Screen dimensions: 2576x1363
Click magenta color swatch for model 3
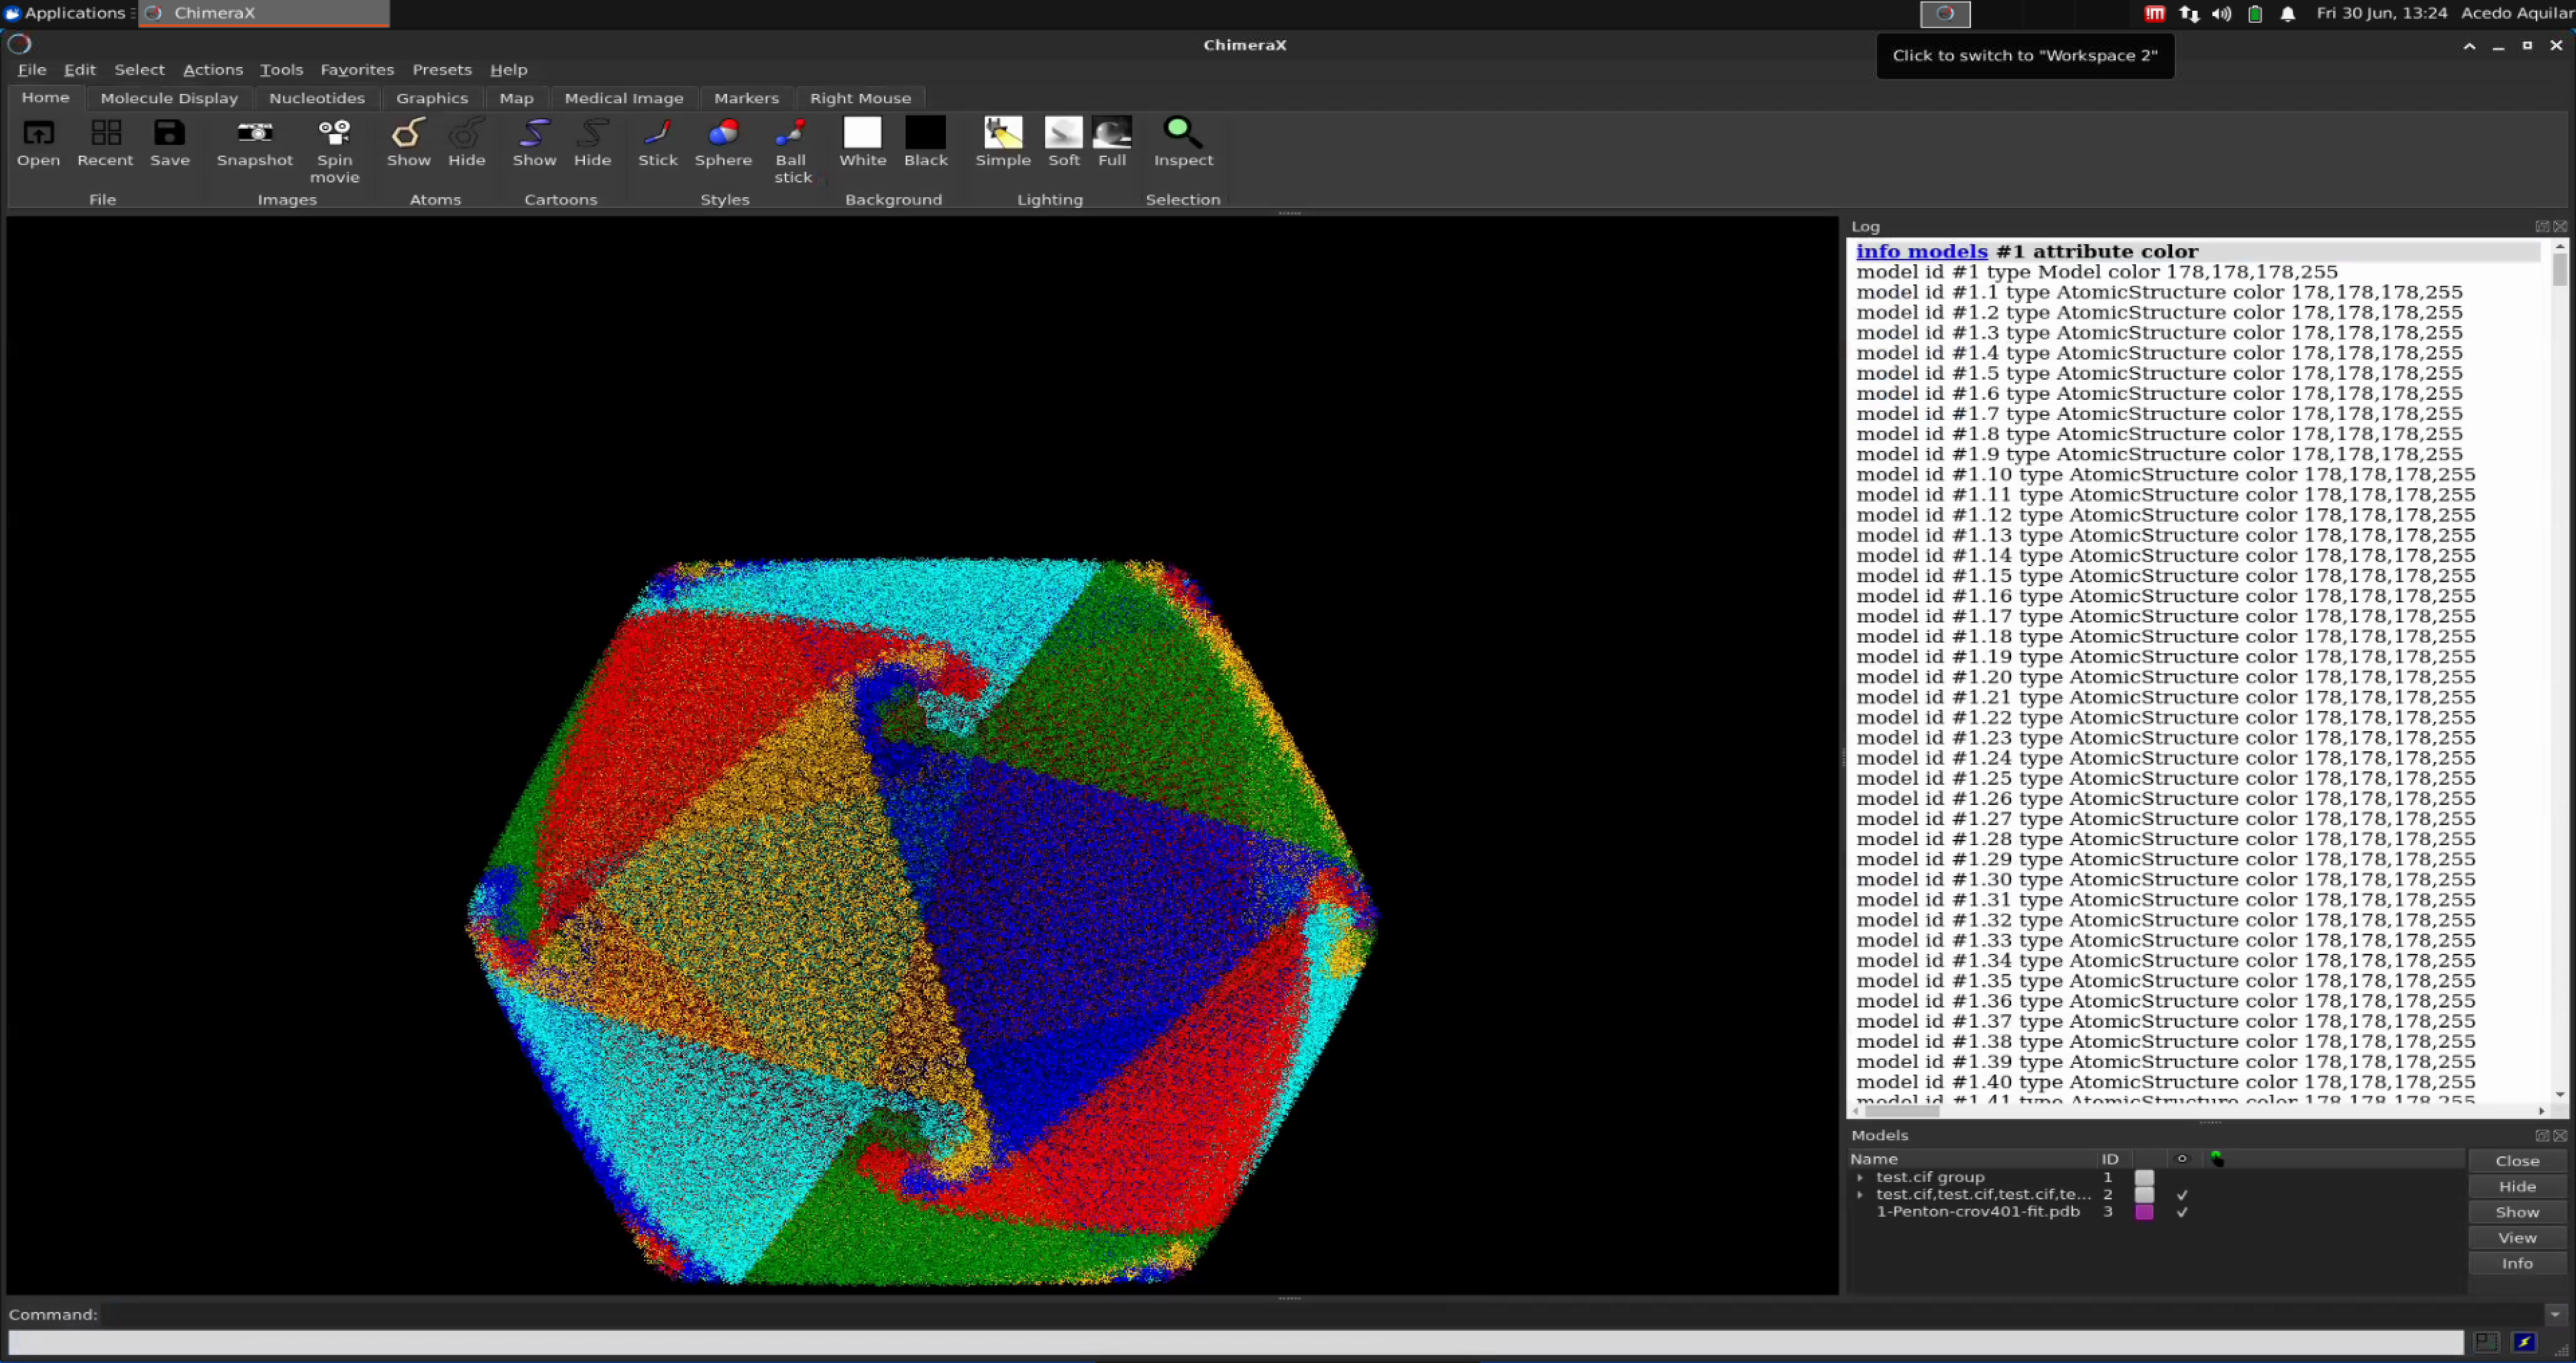click(2144, 1212)
